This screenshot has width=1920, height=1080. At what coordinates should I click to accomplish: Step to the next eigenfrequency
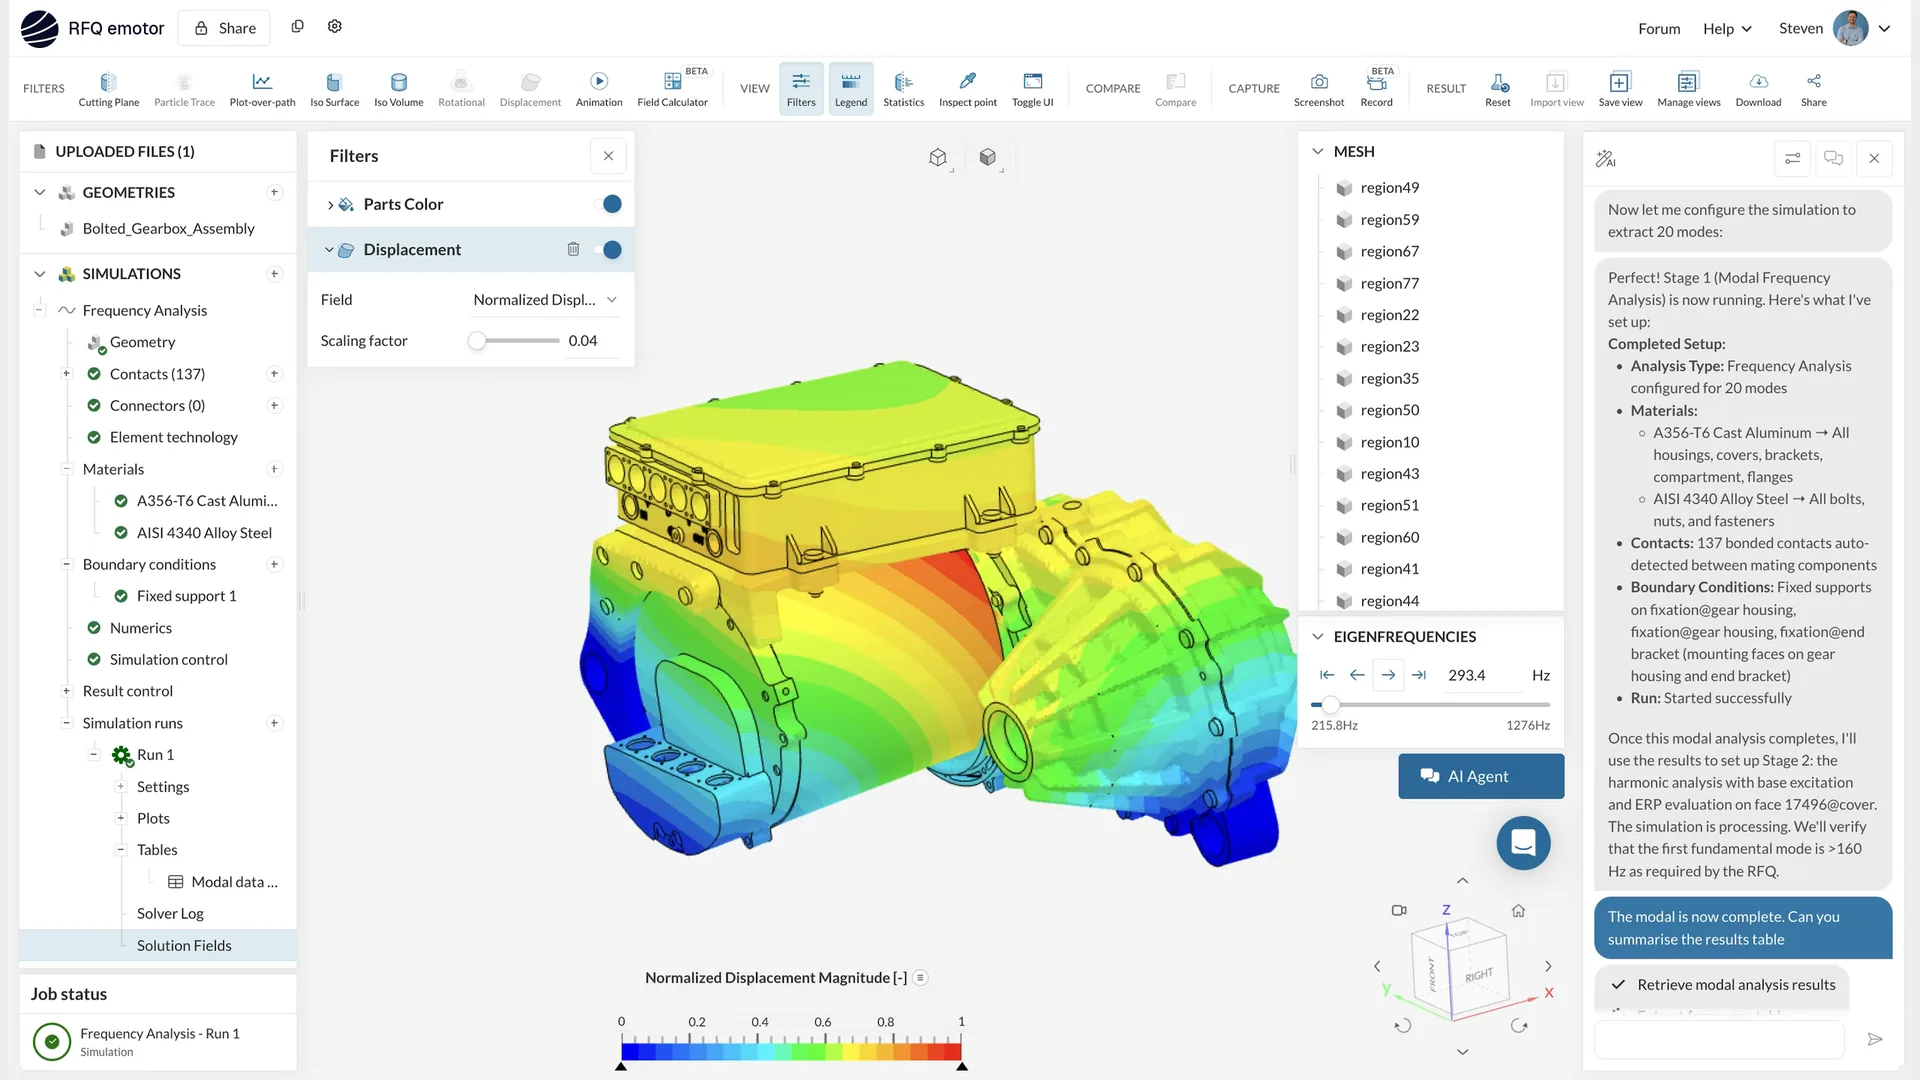1388,675
